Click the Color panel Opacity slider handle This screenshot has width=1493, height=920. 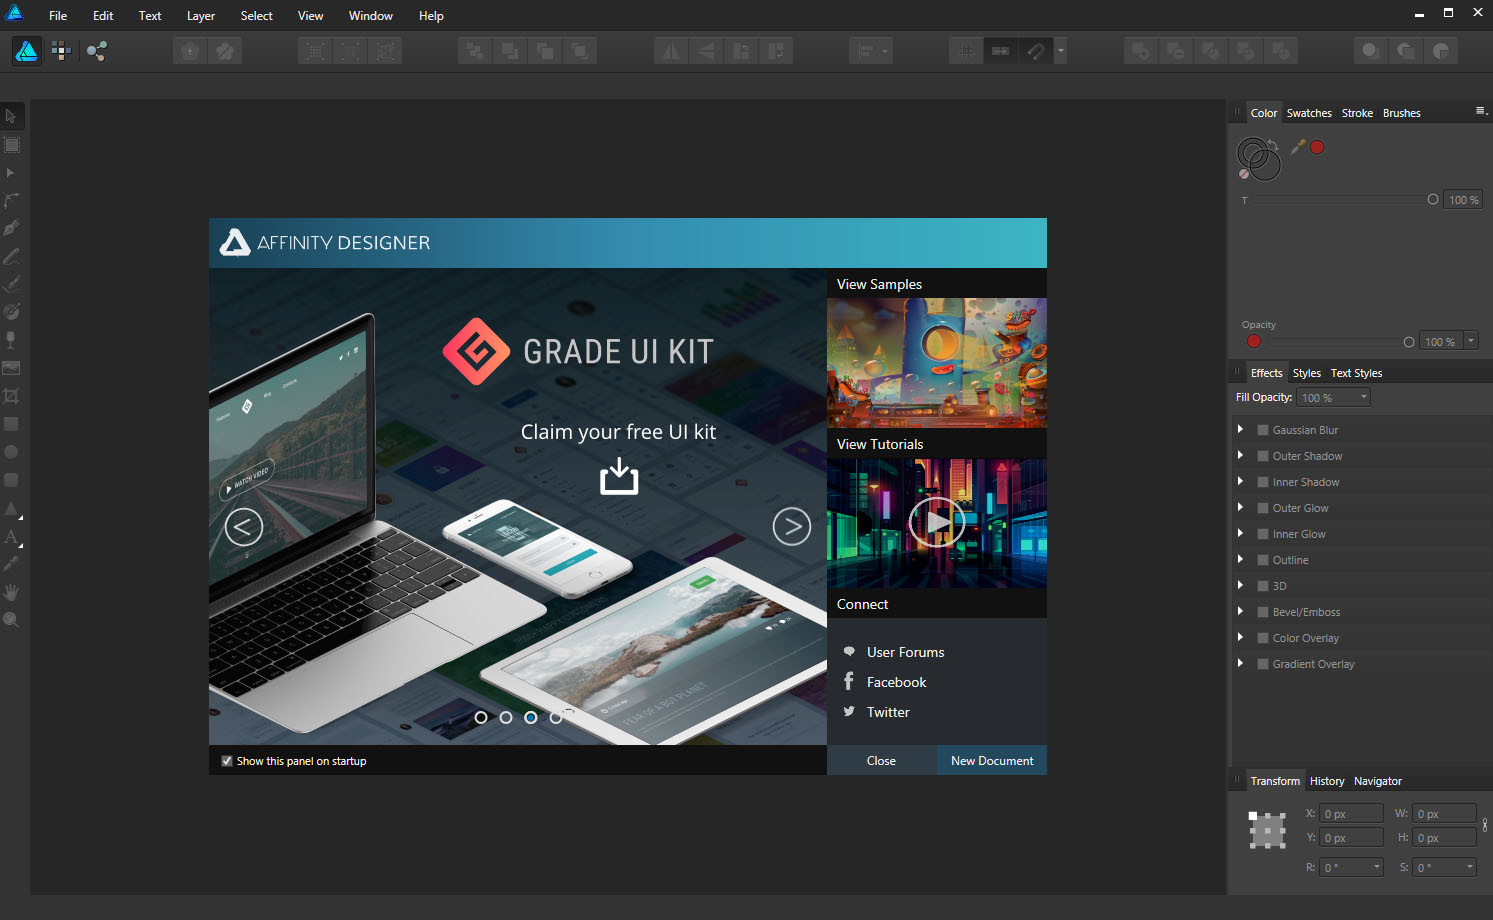(x=1409, y=342)
